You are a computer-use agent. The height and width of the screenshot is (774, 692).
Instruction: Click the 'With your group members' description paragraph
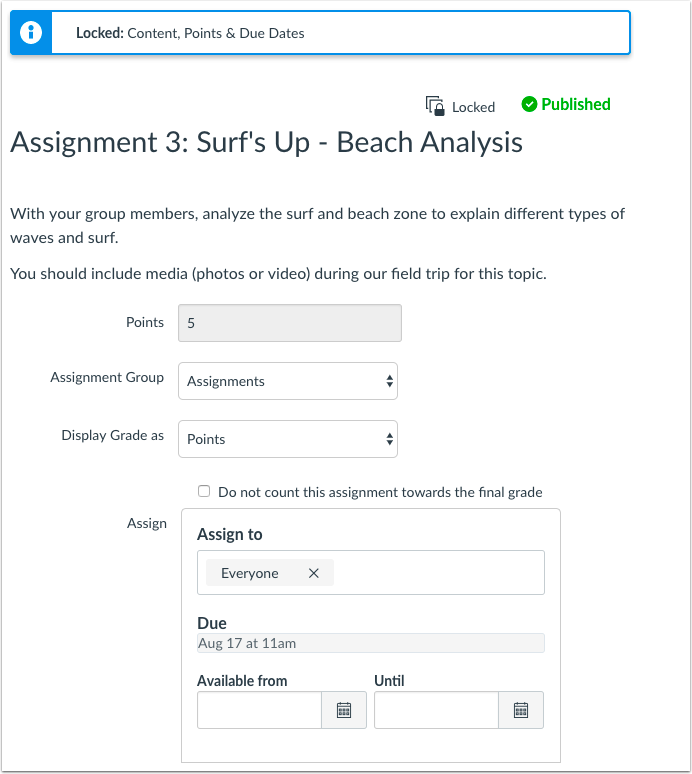[317, 226]
